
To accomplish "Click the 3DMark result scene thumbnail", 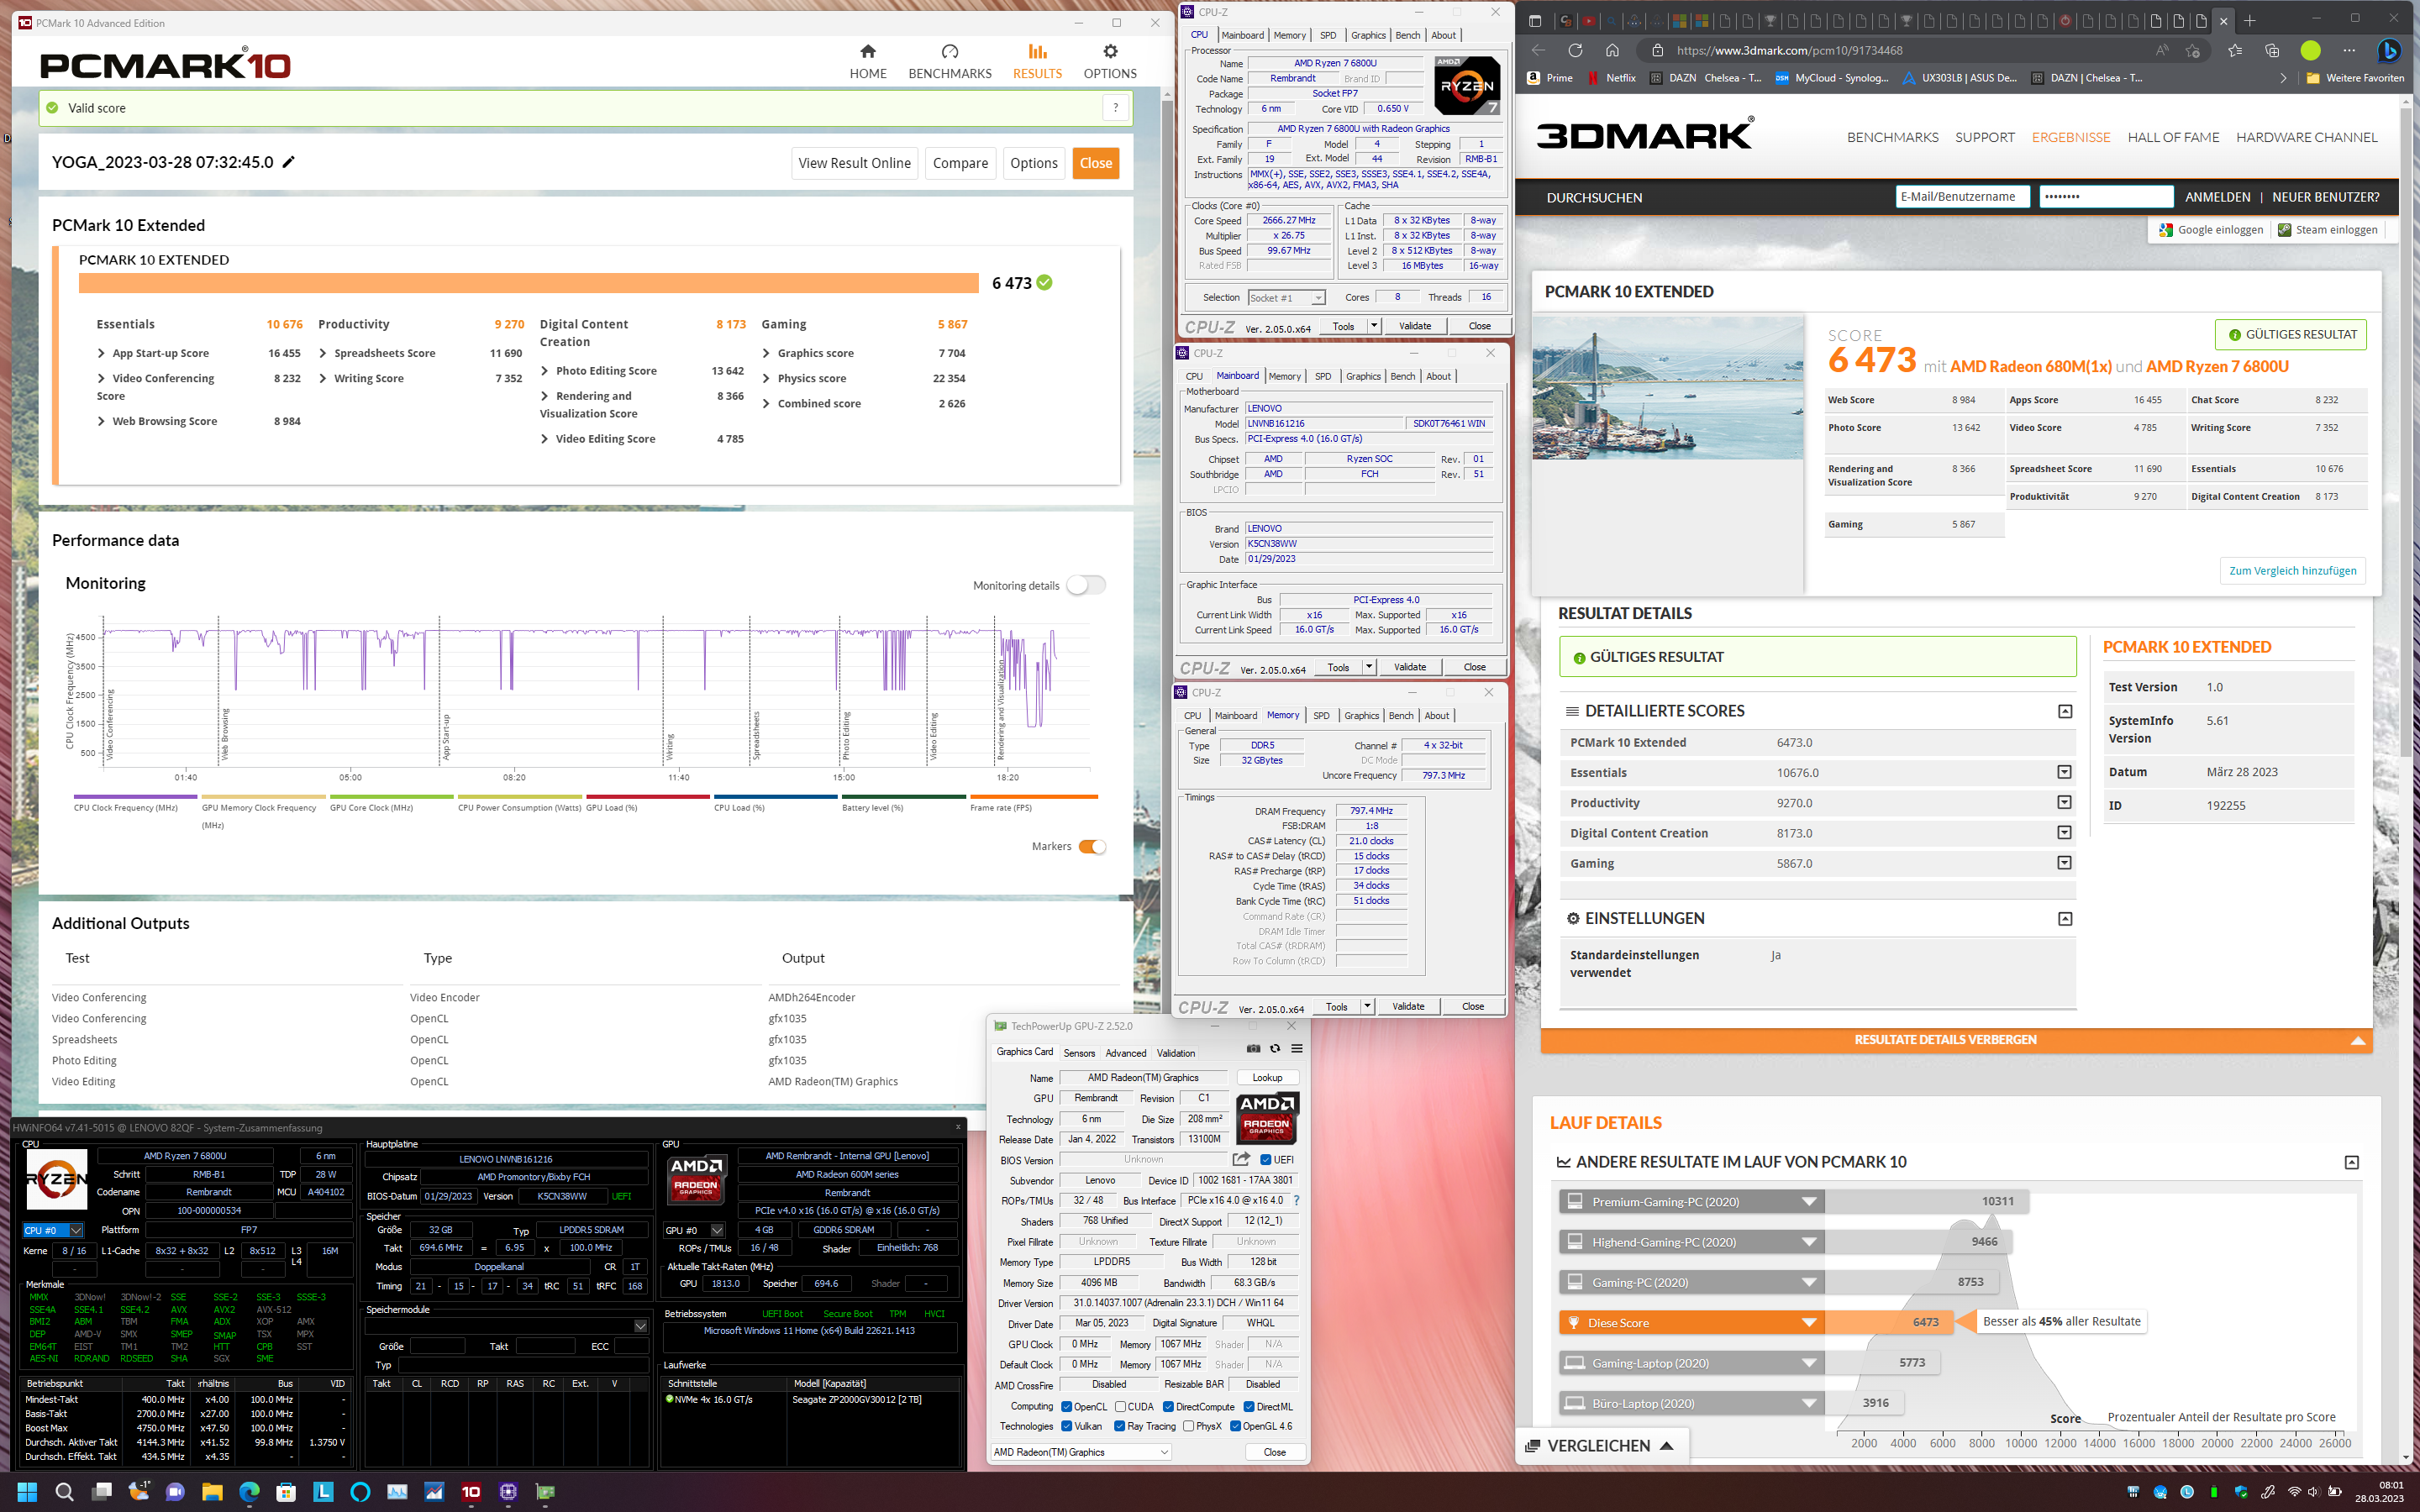I will pyautogui.click(x=1667, y=388).
